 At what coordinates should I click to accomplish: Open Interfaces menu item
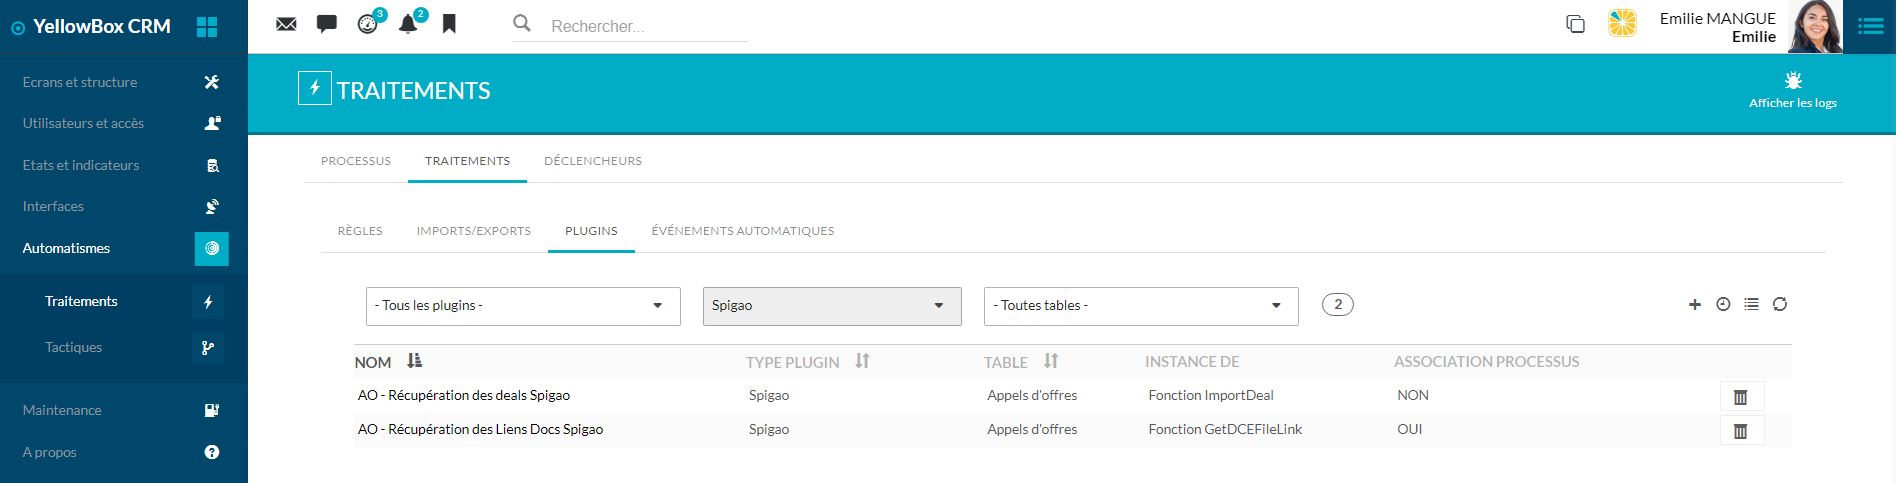pos(53,206)
